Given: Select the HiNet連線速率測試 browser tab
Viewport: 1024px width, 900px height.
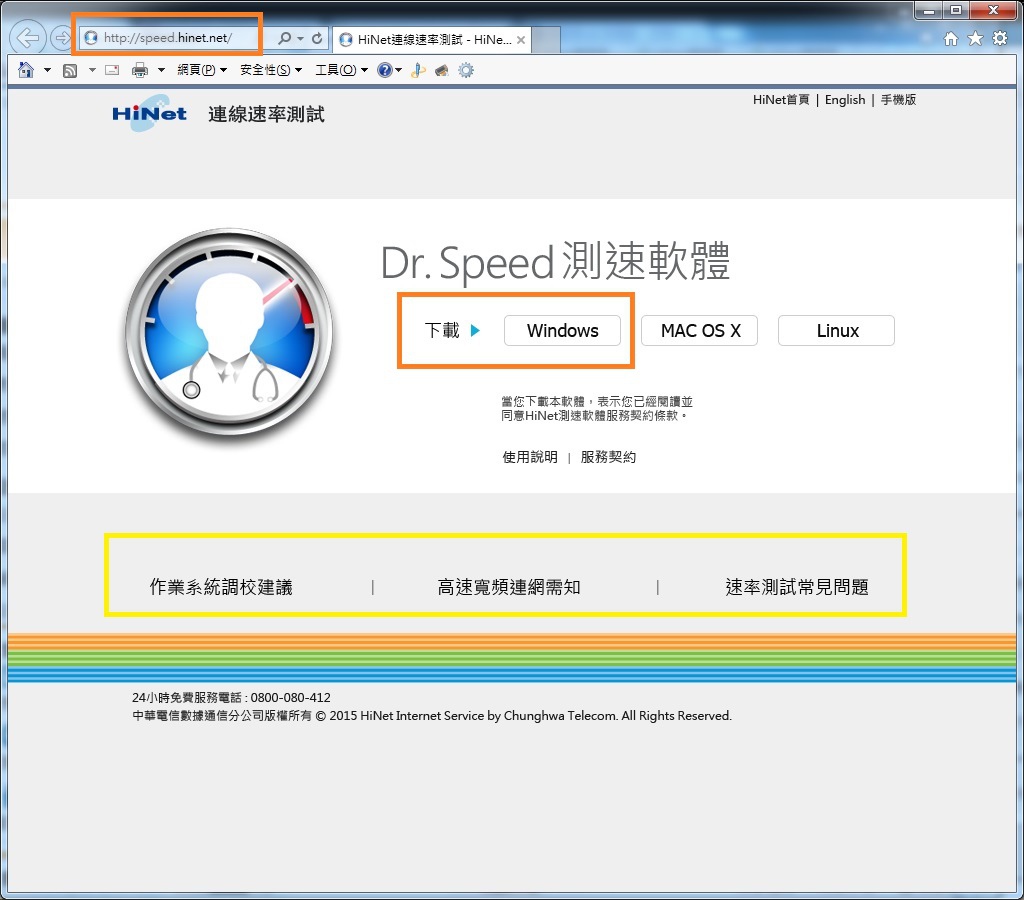Looking at the screenshot, I should (432, 40).
